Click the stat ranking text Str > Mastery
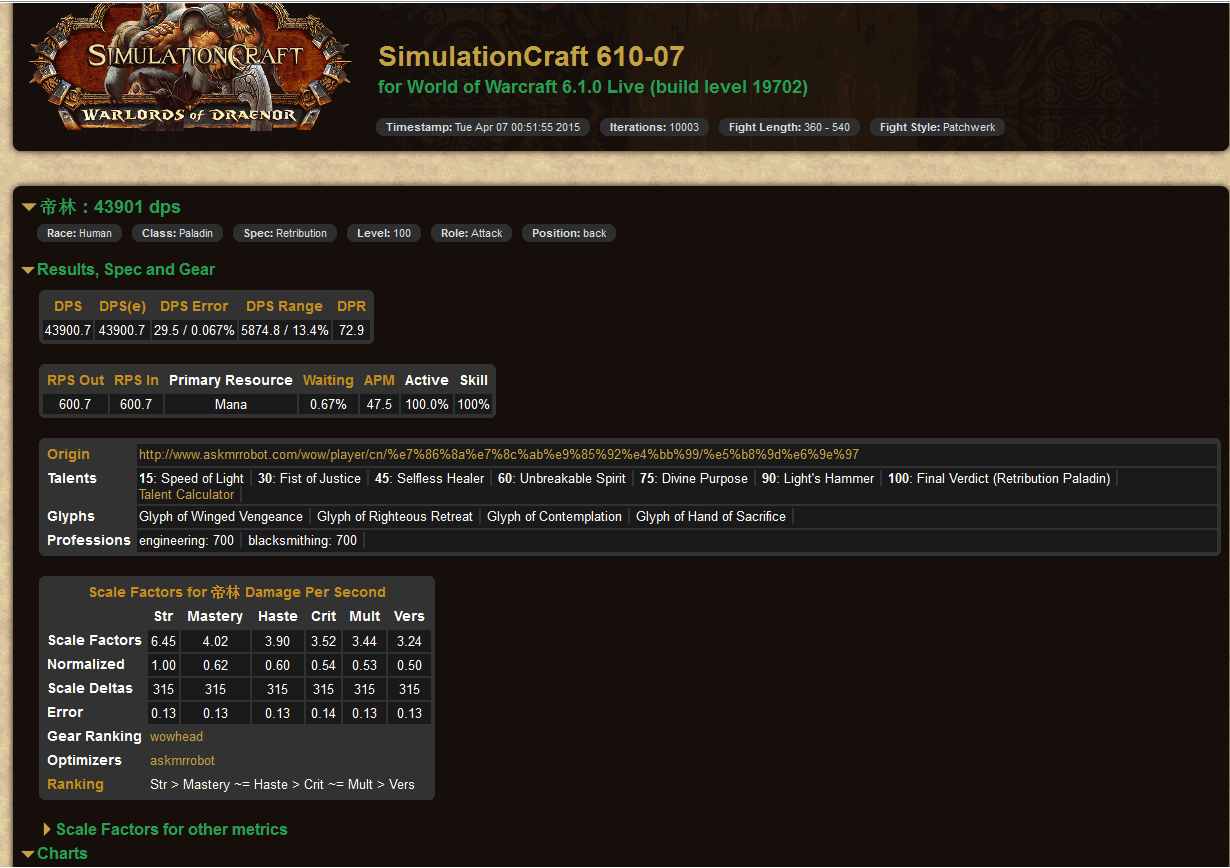This screenshot has height=868, width=1230. (x=282, y=784)
